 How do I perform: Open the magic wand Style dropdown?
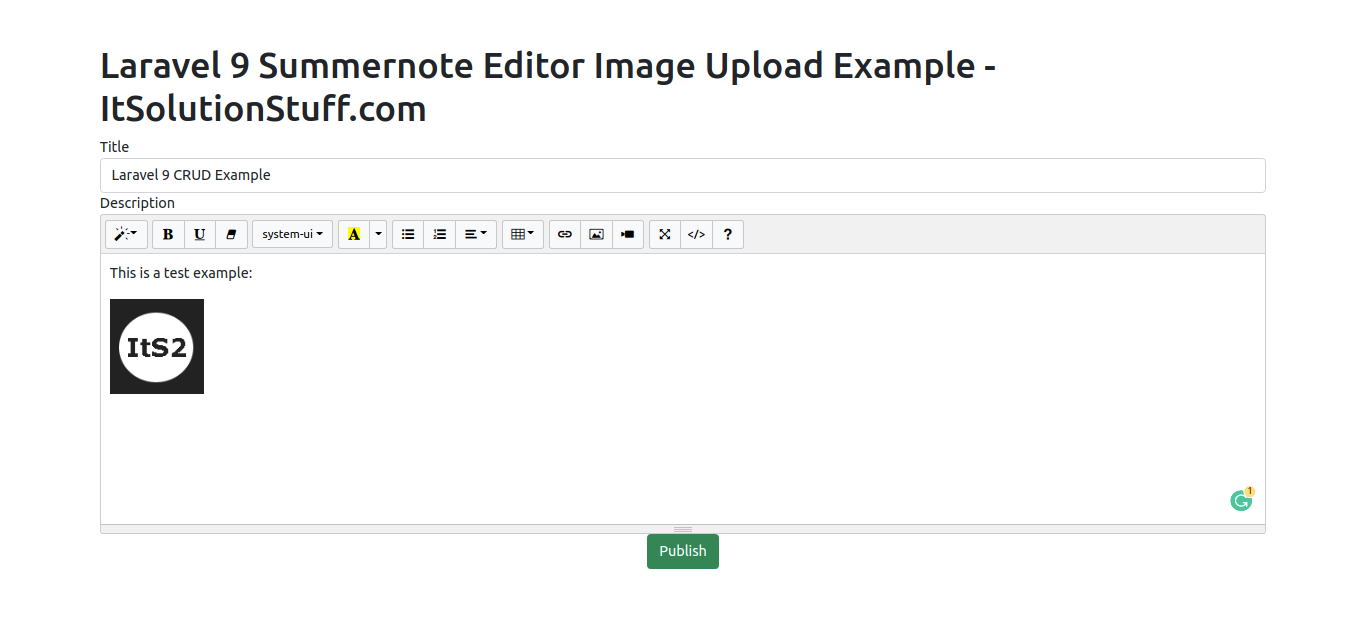point(126,234)
